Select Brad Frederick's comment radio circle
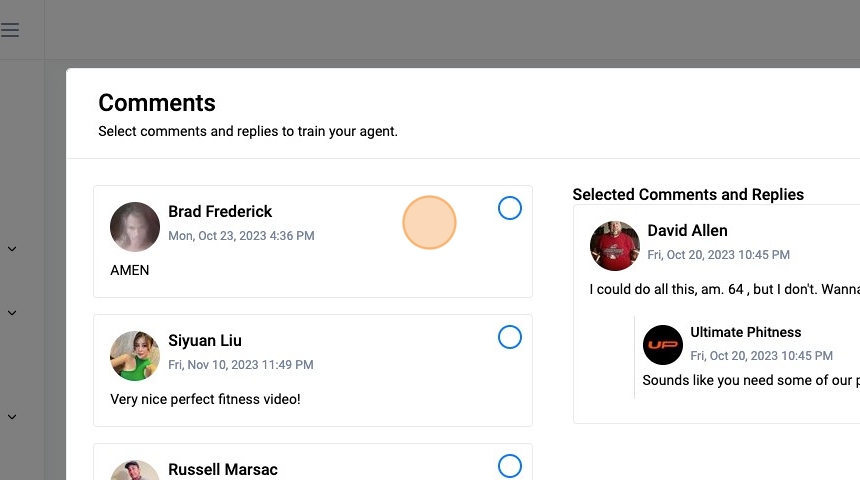This screenshot has height=480, width=860. [x=510, y=208]
